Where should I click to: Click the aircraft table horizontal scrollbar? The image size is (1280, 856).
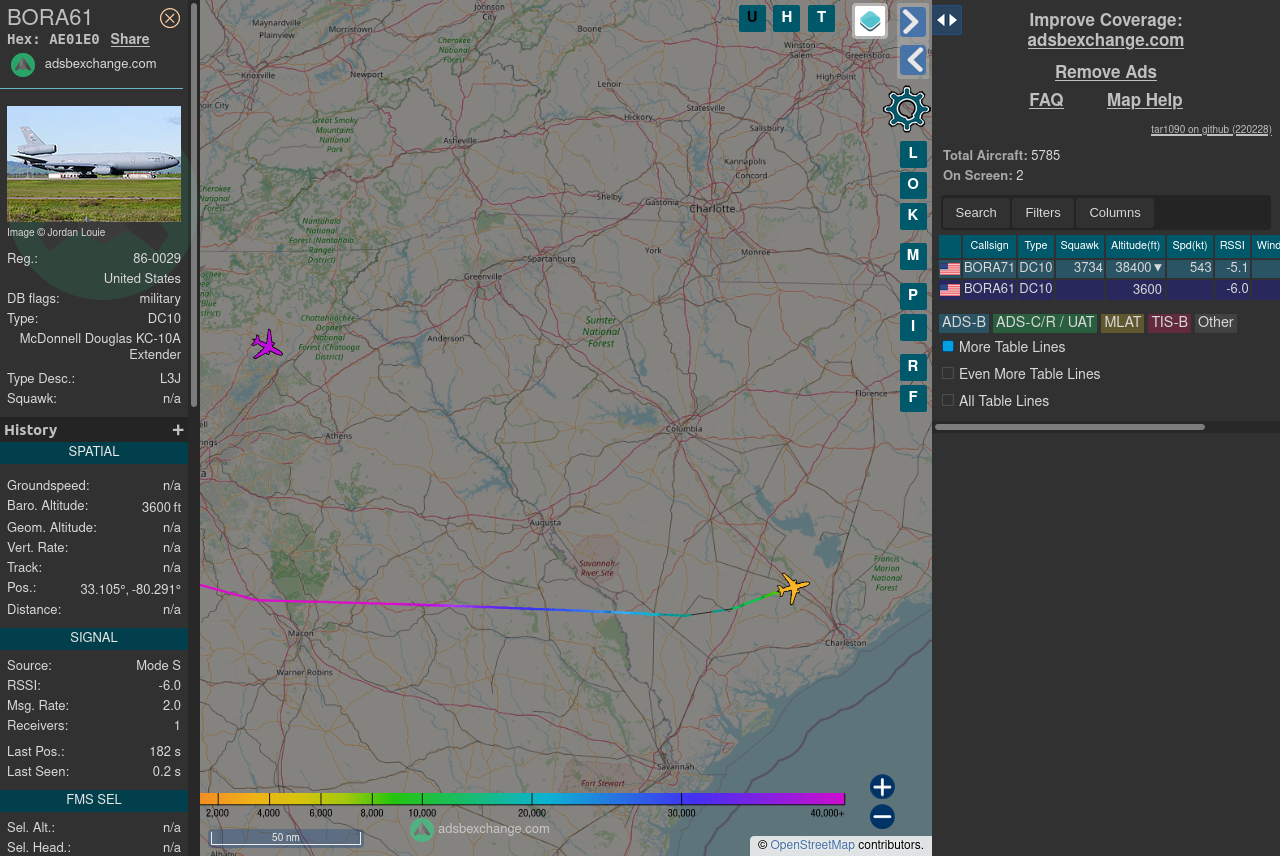pyautogui.click(x=1070, y=427)
